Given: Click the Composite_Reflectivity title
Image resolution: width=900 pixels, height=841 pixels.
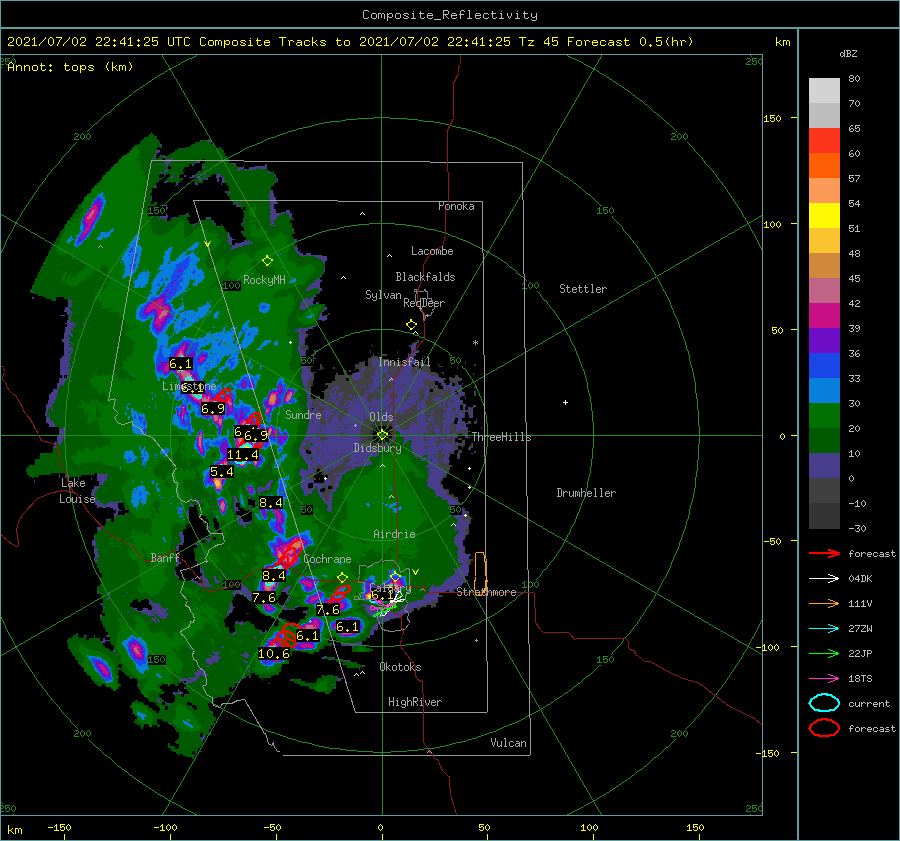Looking at the screenshot, I should pyautogui.click(x=449, y=15).
